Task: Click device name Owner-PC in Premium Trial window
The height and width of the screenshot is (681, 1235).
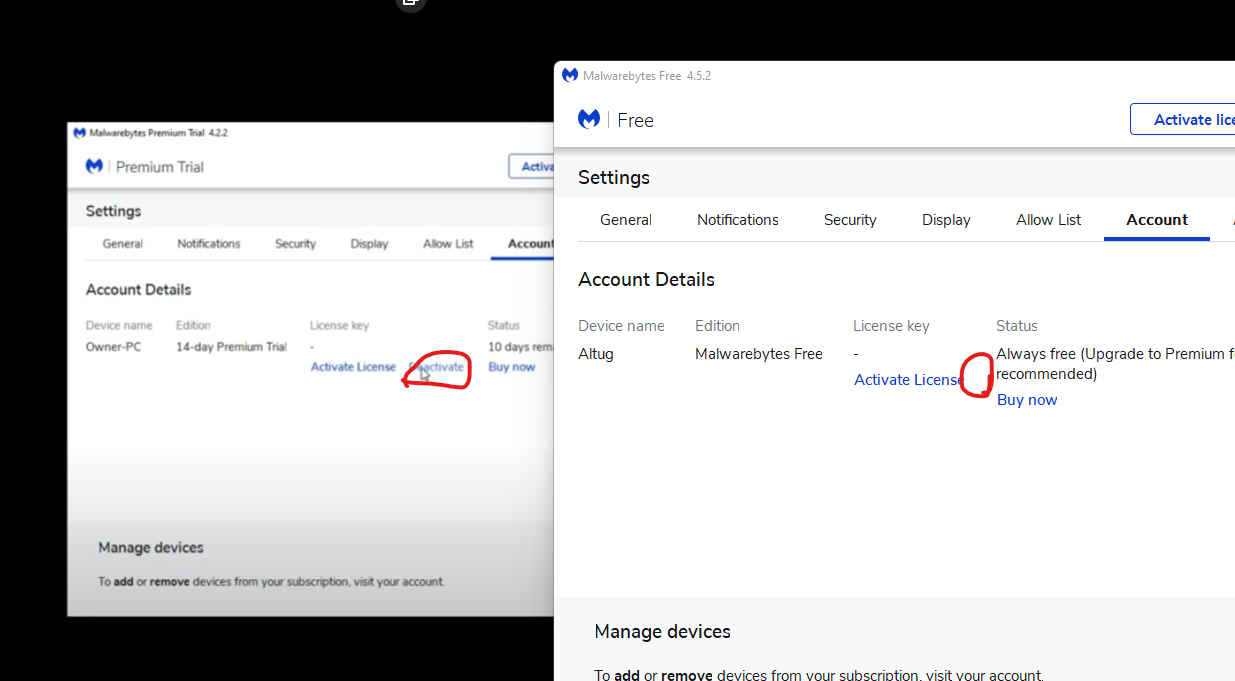Action: click(x=114, y=347)
